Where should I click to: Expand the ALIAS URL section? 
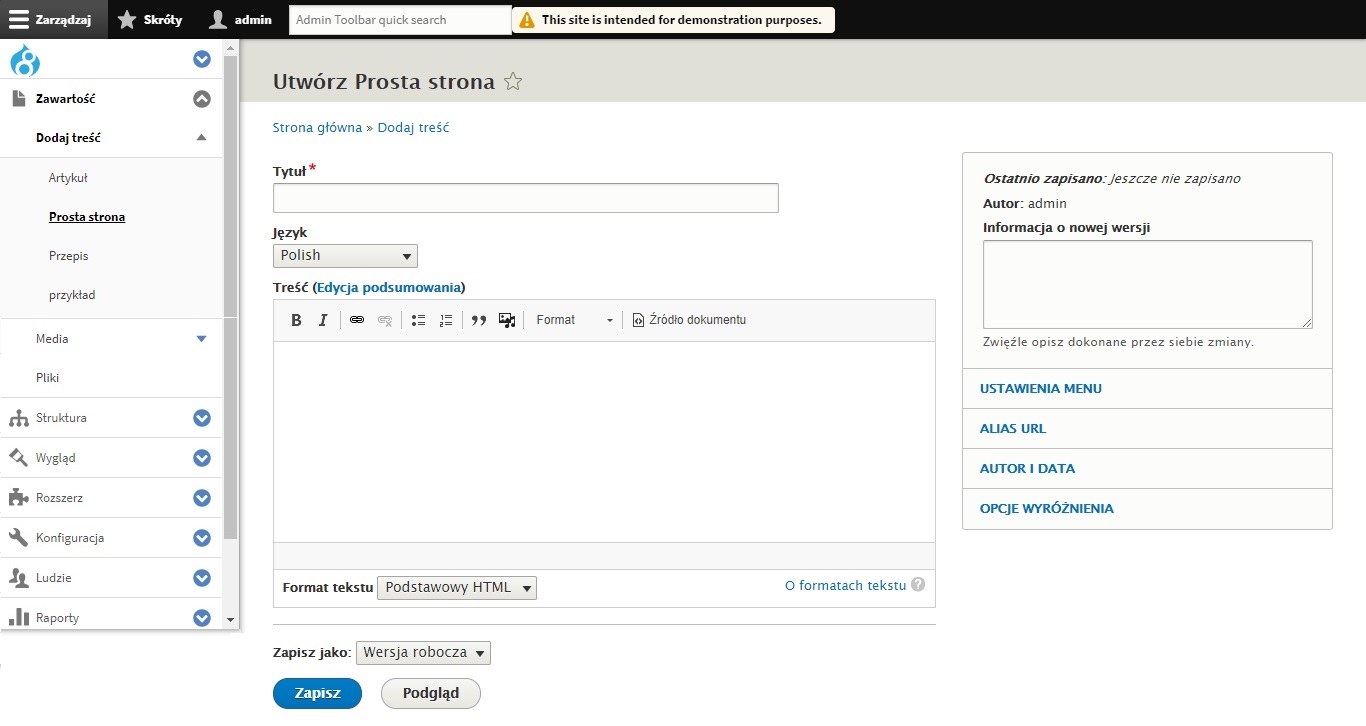click(x=1013, y=428)
